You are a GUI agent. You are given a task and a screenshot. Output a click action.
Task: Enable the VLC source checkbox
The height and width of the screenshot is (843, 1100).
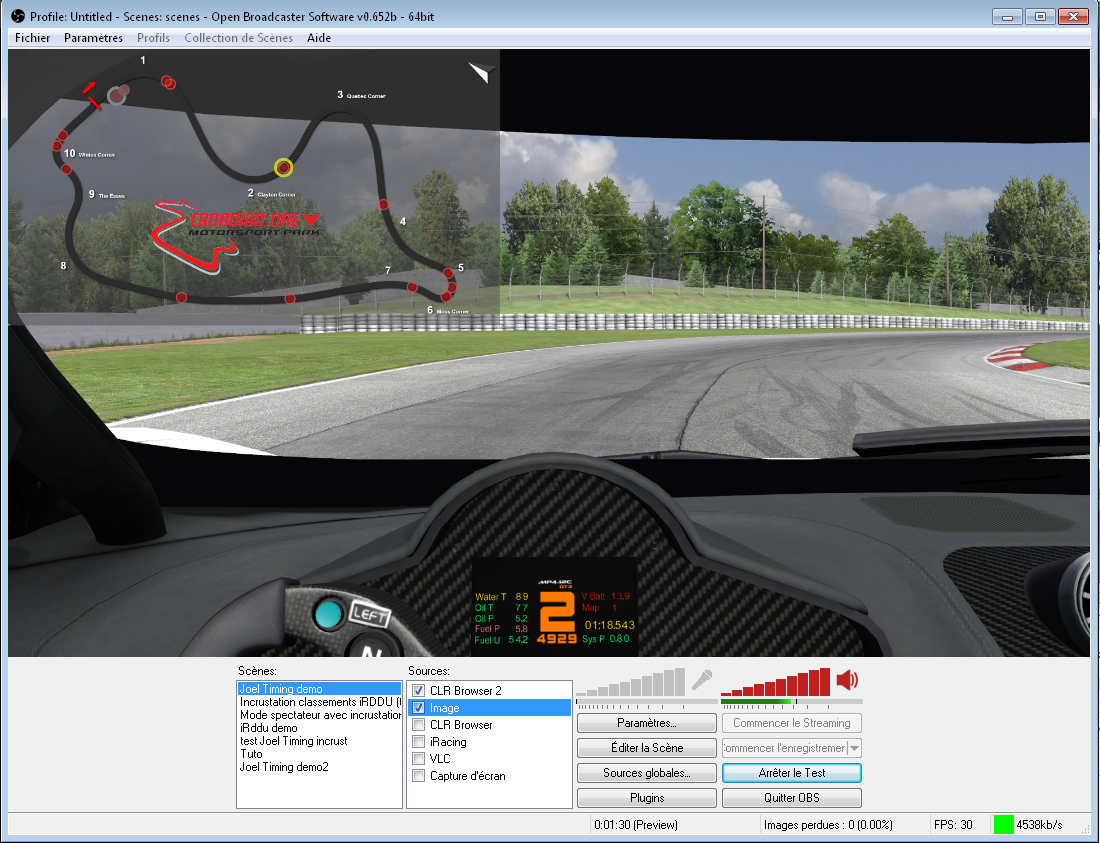[x=419, y=758]
